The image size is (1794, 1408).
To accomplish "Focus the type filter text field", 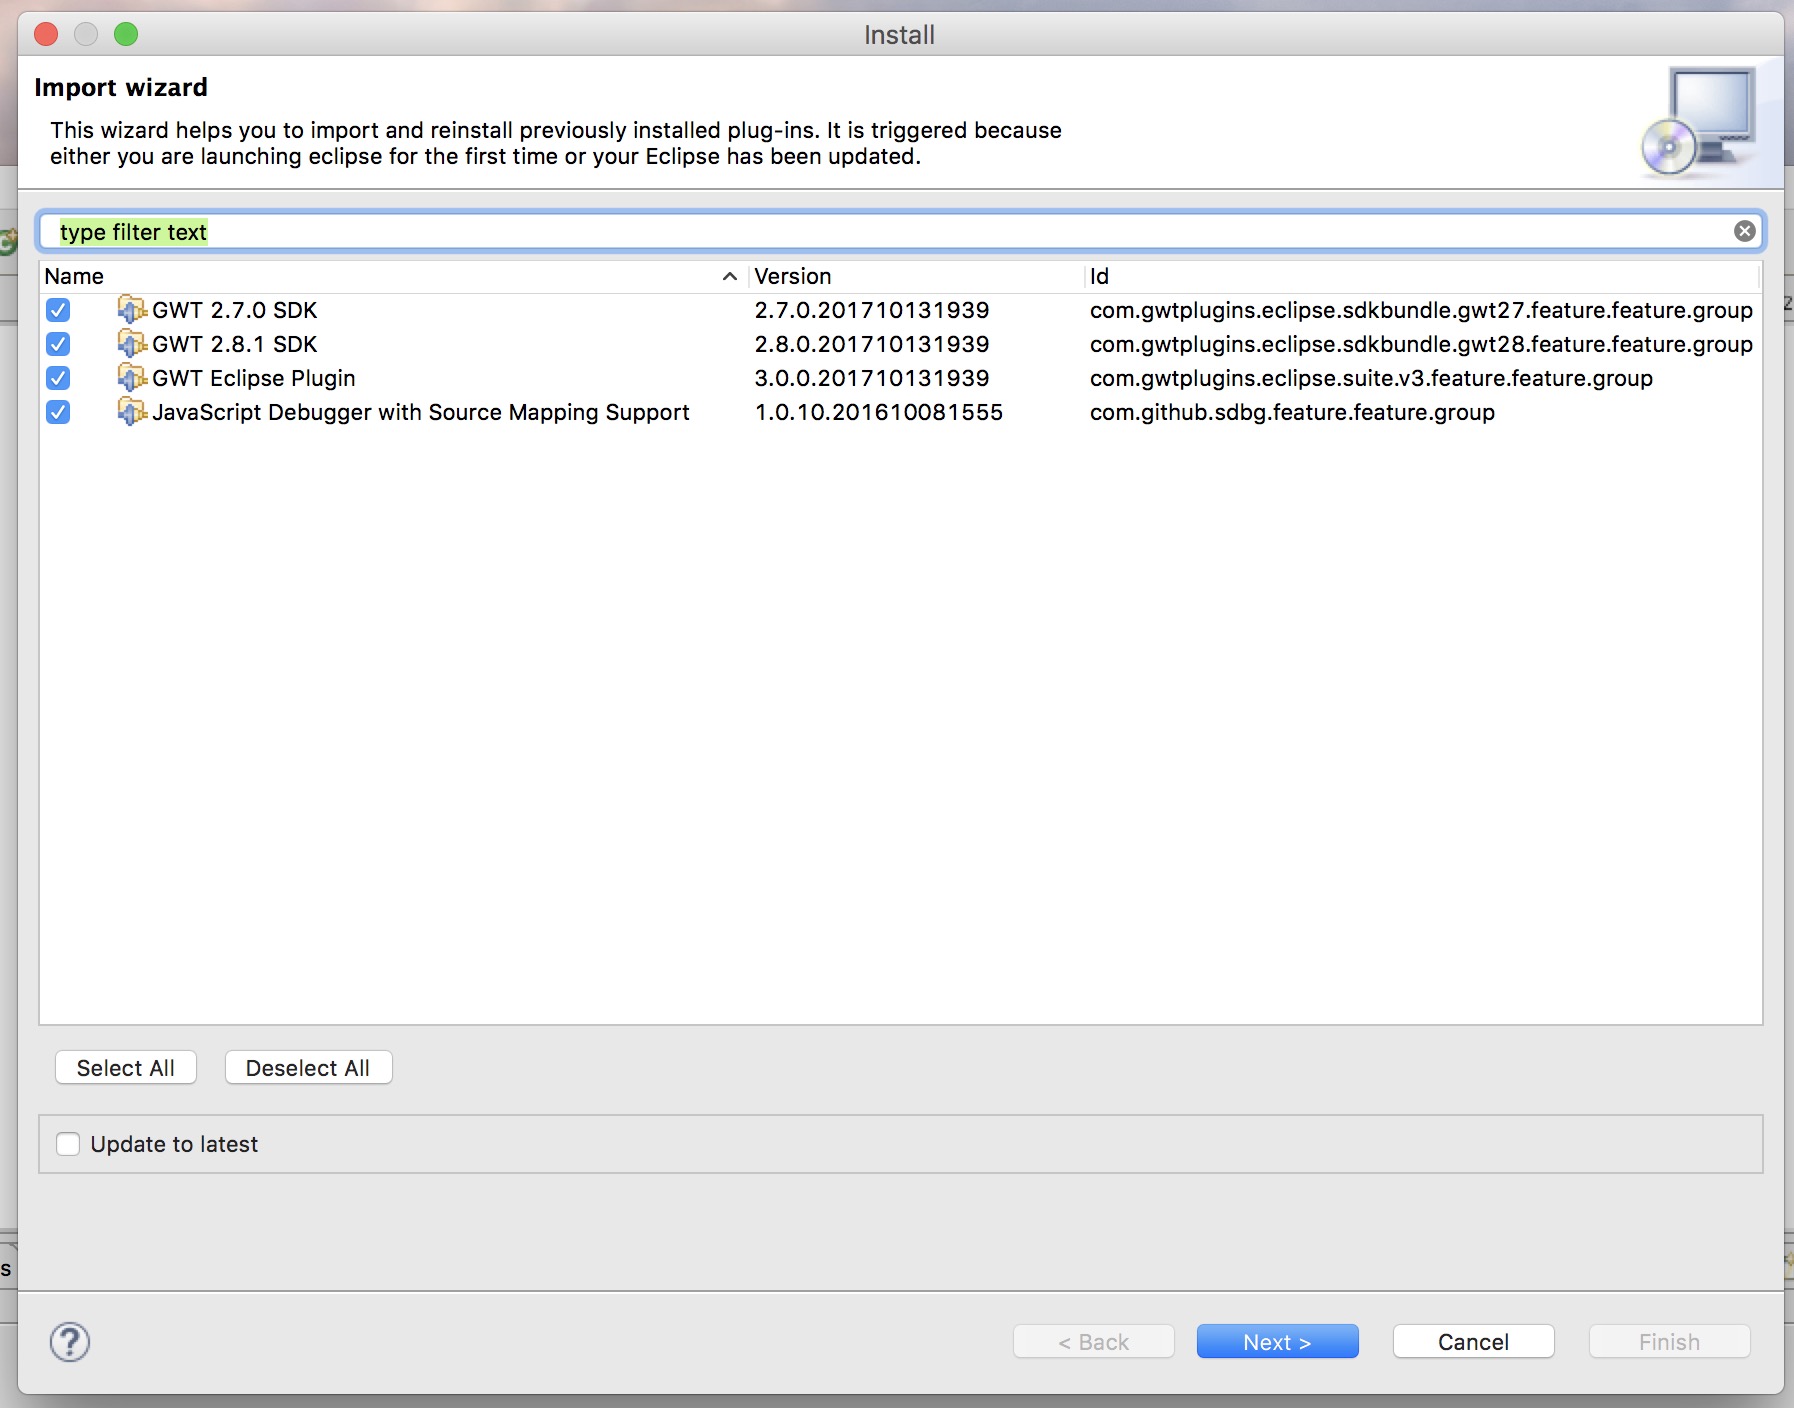I will tap(880, 232).
